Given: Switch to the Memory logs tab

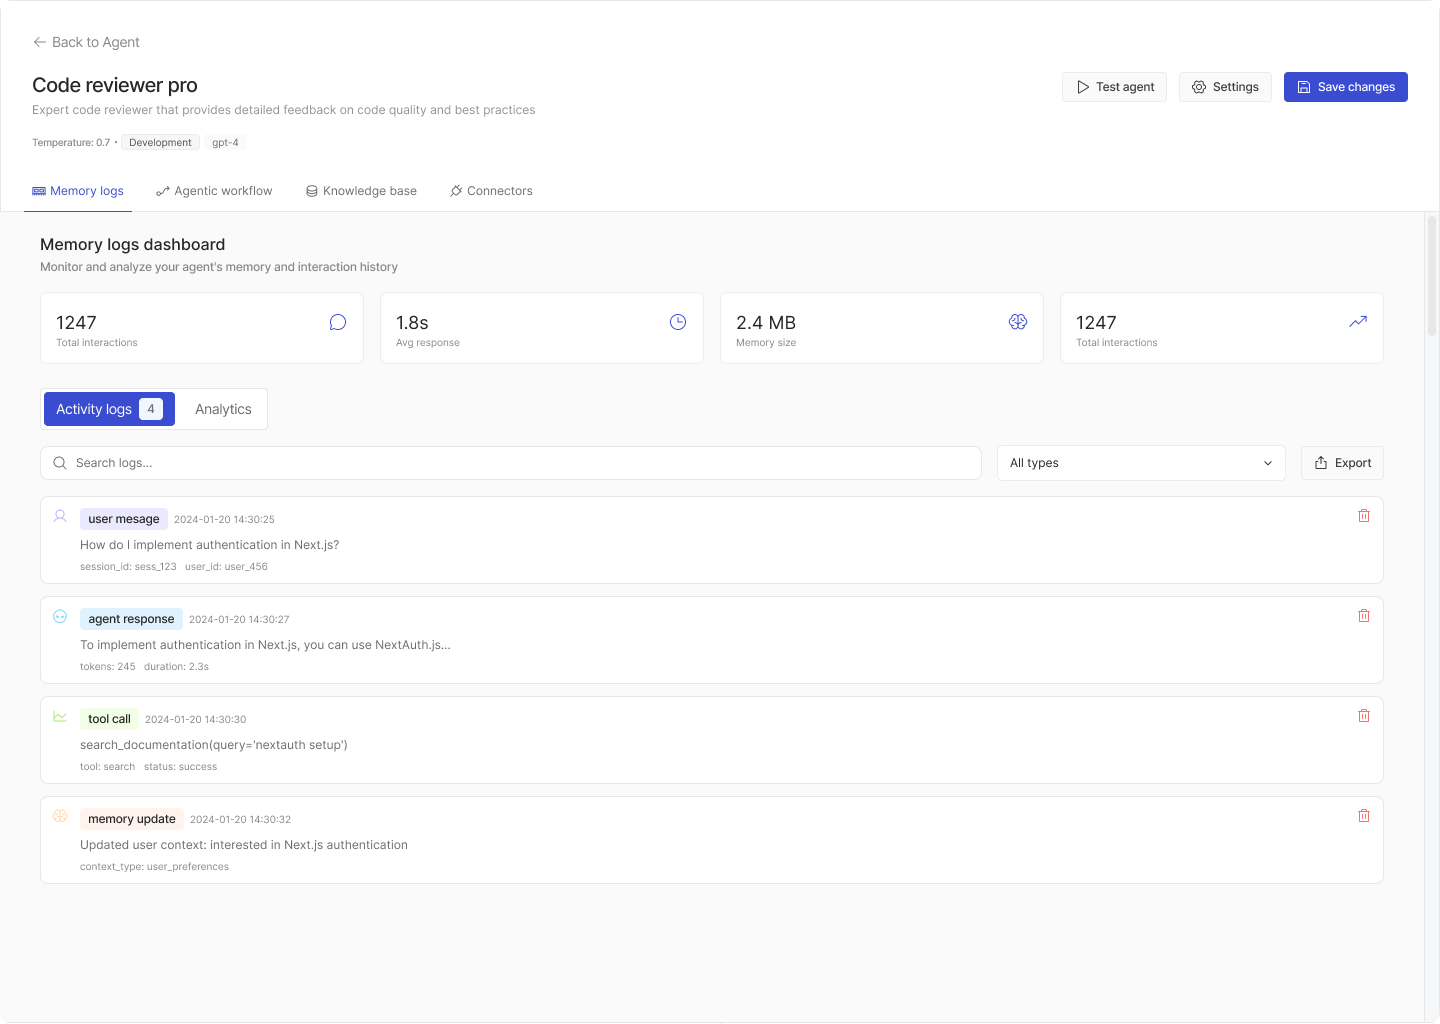Looking at the screenshot, I should pos(78,191).
